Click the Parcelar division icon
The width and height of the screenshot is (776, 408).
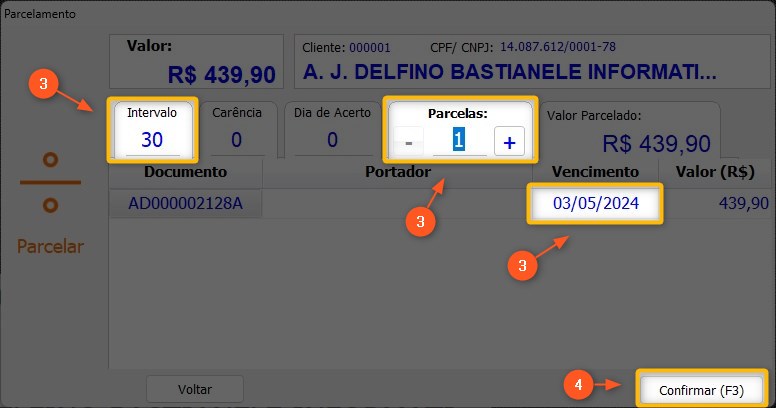click(50, 184)
